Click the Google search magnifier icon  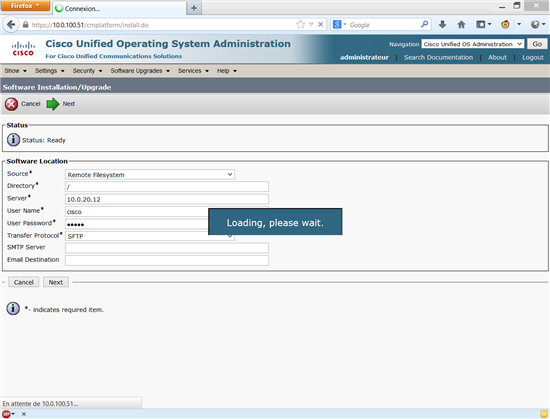click(x=424, y=24)
